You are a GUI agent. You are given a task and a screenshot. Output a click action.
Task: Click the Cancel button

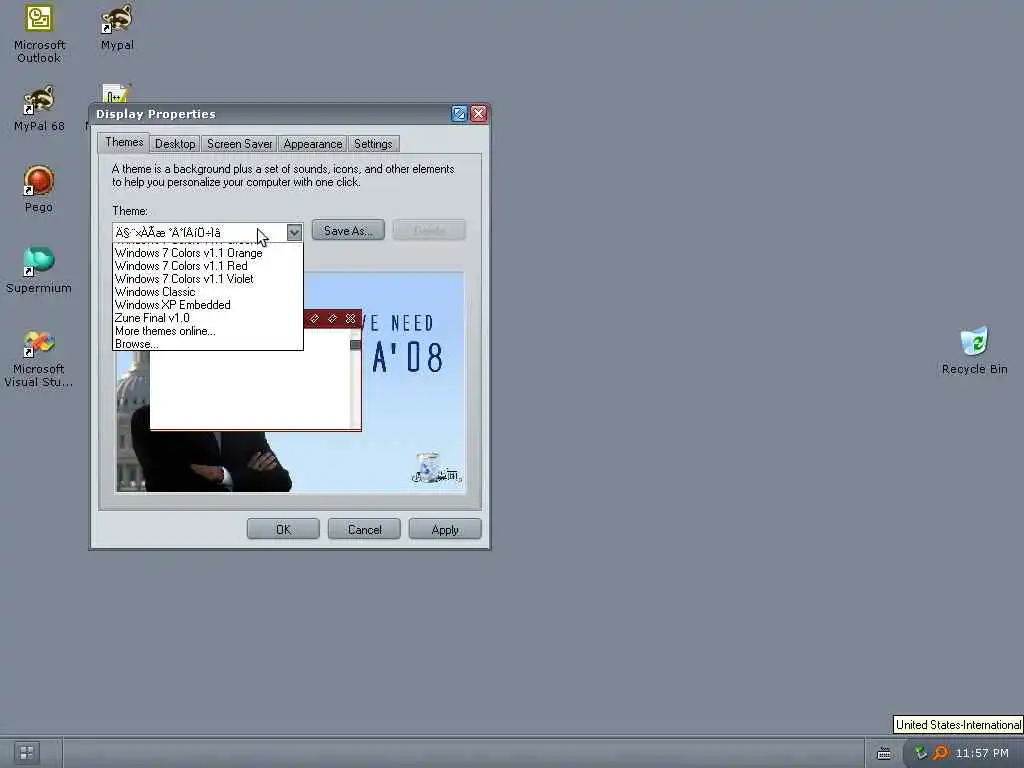pyautogui.click(x=364, y=529)
